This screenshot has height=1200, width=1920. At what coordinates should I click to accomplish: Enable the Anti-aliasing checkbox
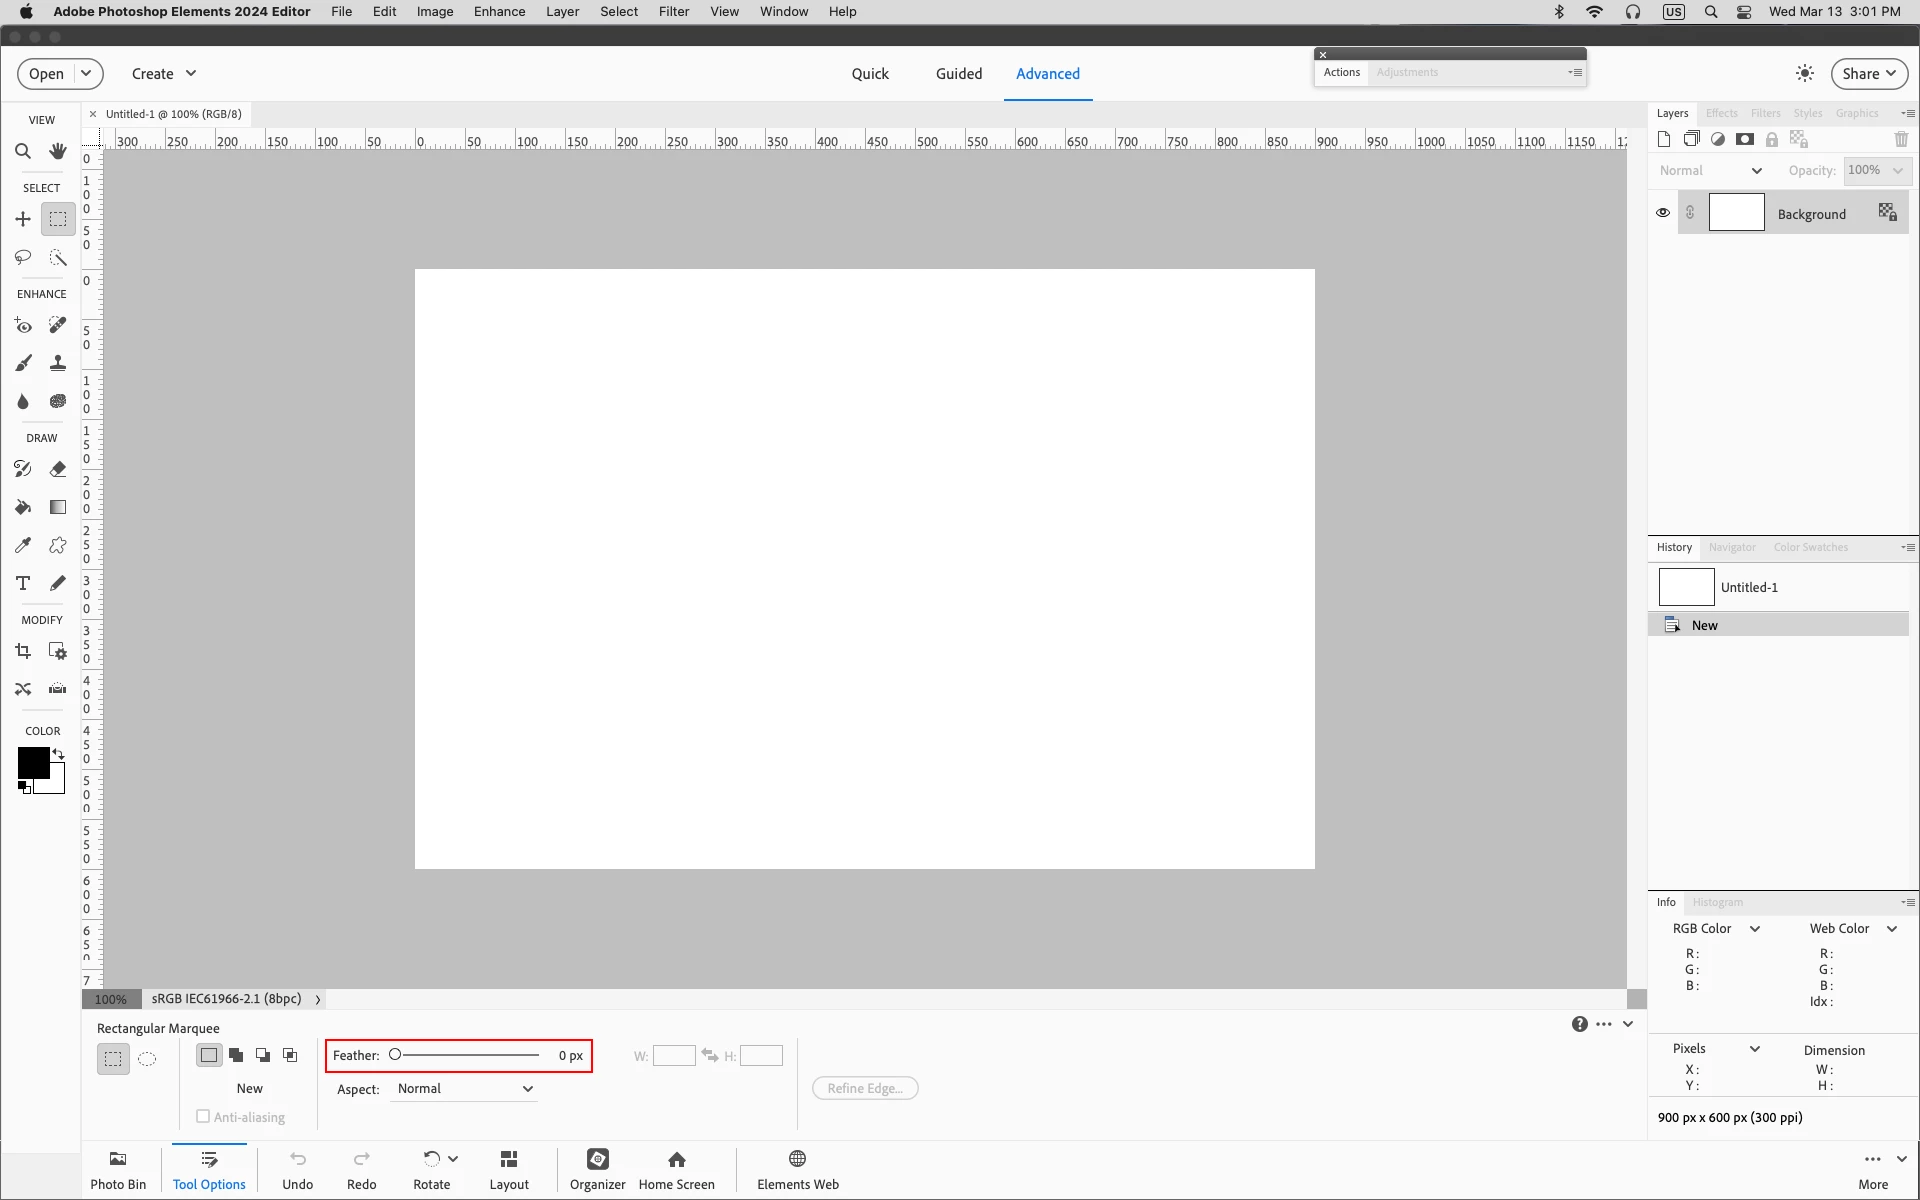203,1116
